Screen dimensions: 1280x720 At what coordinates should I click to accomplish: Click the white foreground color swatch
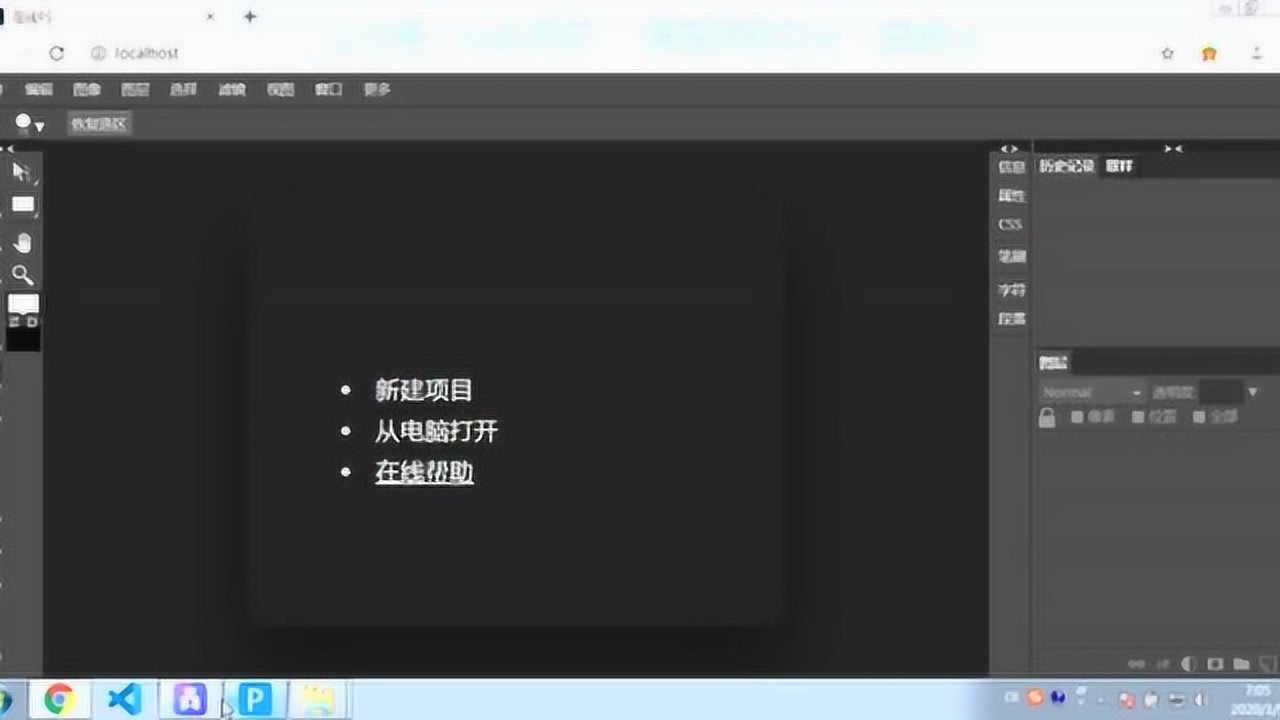coord(23,303)
